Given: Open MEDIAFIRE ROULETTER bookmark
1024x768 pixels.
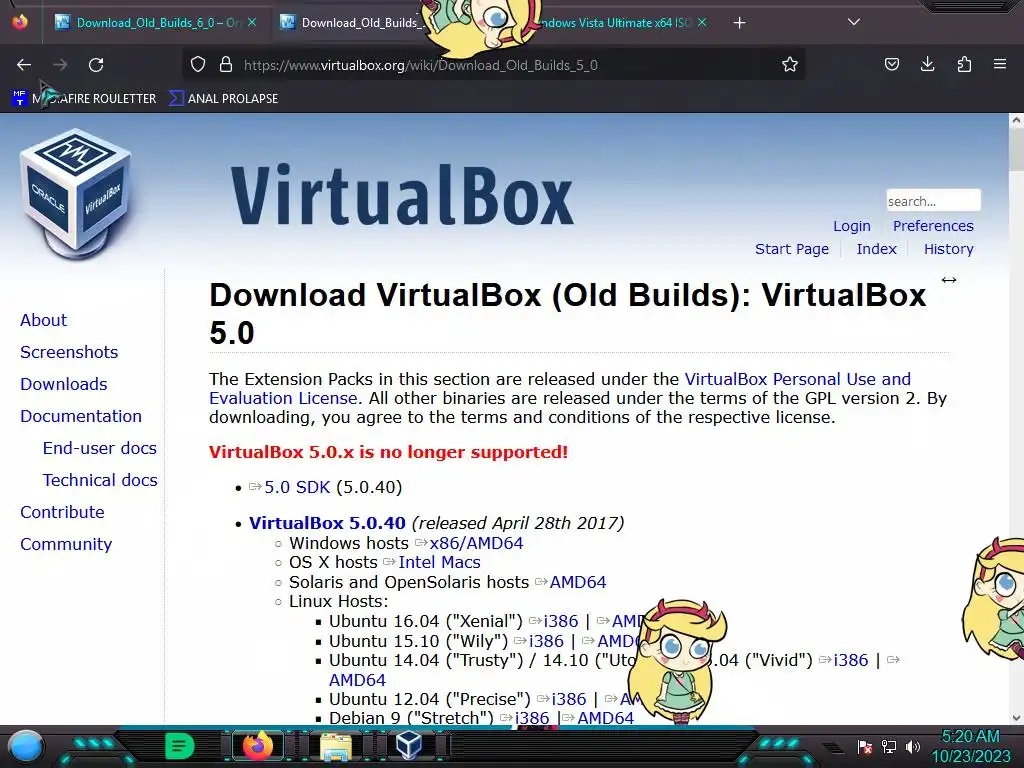Looking at the screenshot, I should tap(84, 99).
